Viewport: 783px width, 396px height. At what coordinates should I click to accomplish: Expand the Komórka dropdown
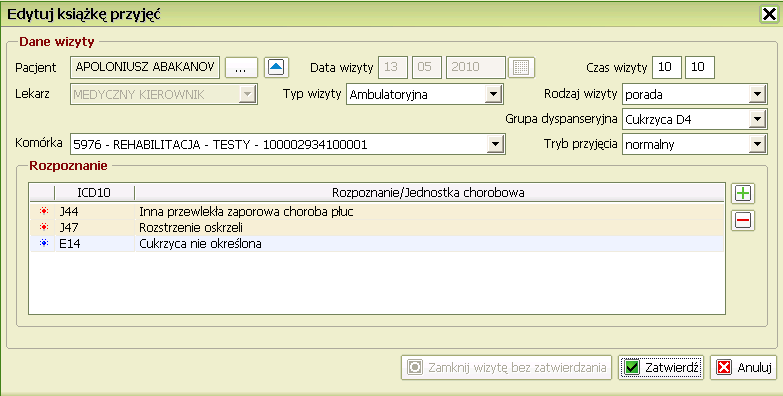pos(495,144)
